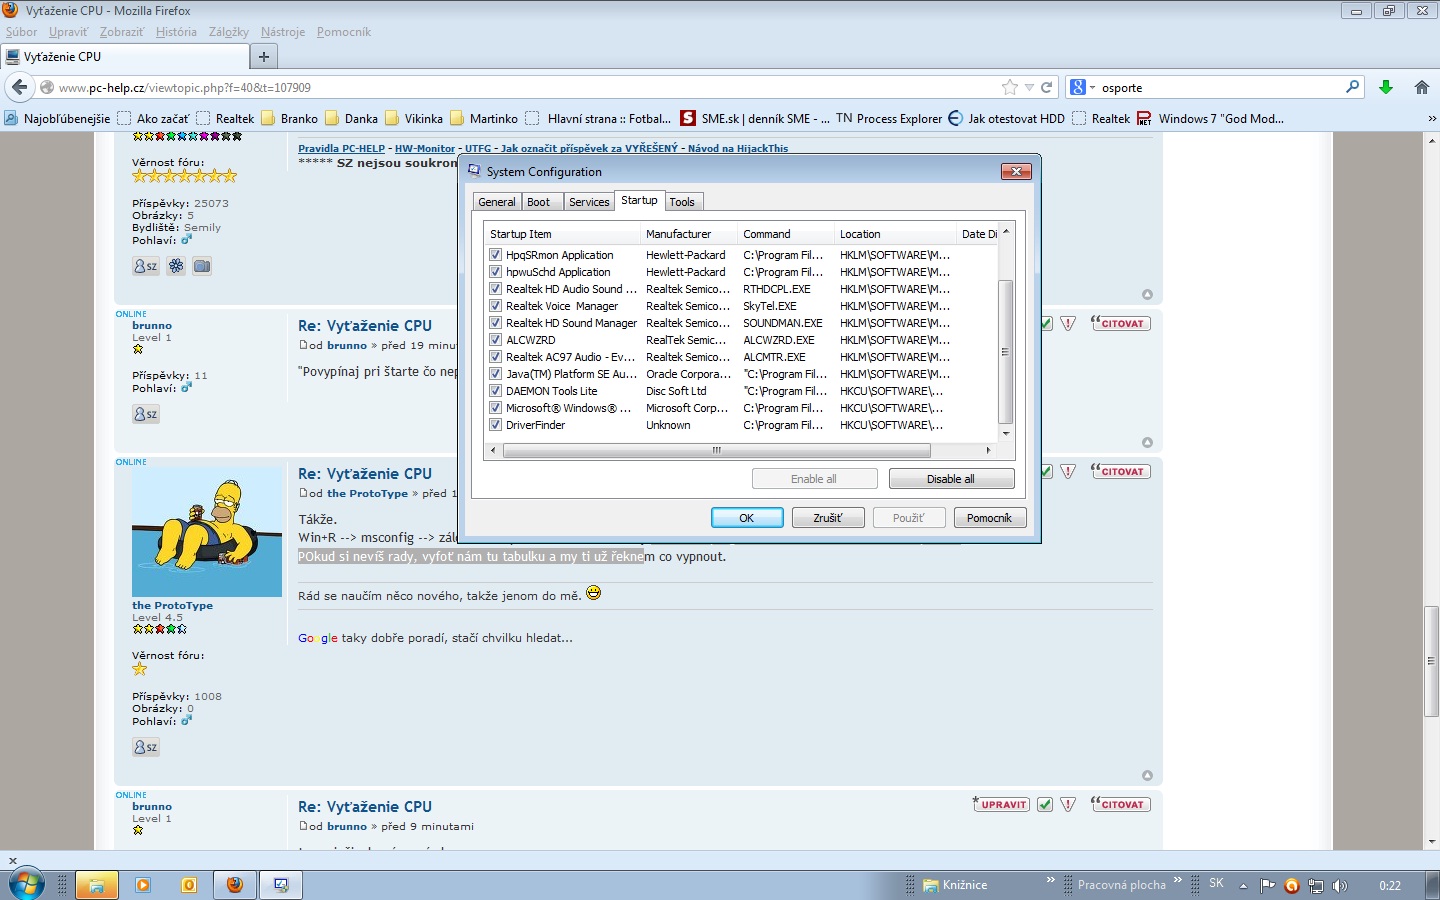This screenshot has width=1440, height=900.
Task: Open the Pravidla PC-HELP link
Action: click(x=341, y=148)
